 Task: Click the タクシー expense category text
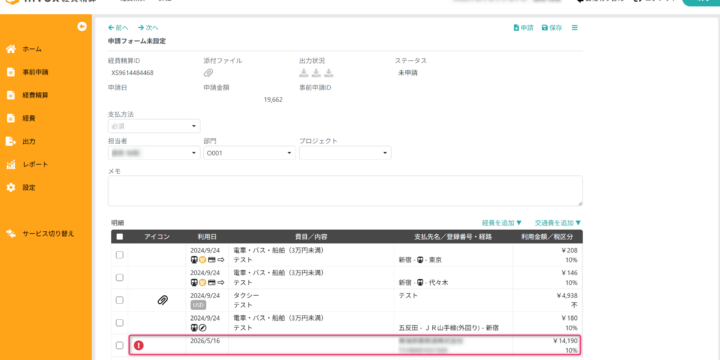click(247, 296)
